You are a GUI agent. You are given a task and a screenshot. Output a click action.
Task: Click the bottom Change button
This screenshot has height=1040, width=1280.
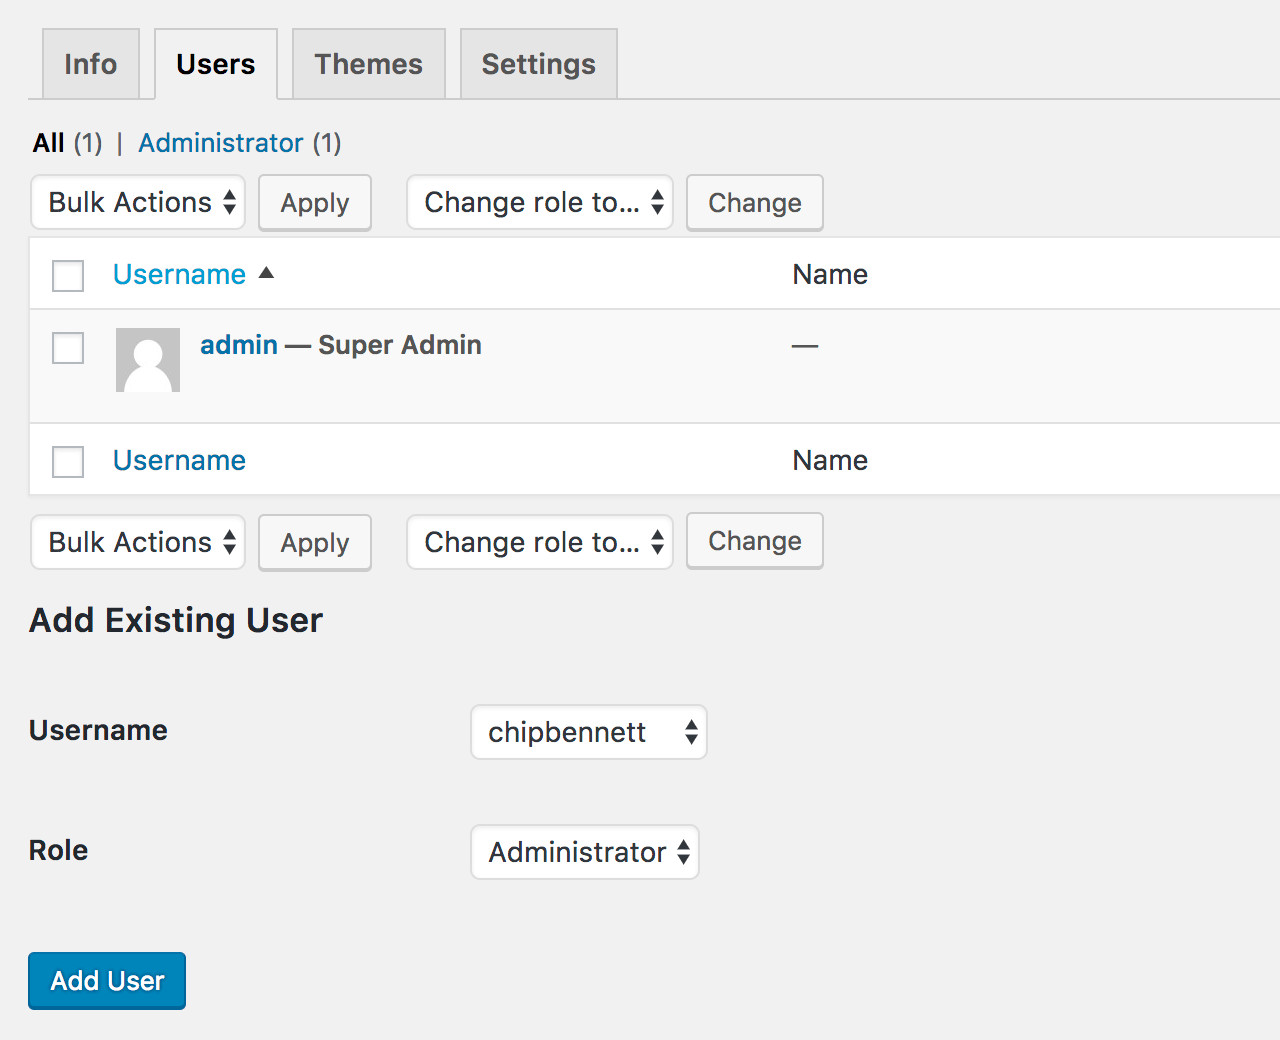755,541
